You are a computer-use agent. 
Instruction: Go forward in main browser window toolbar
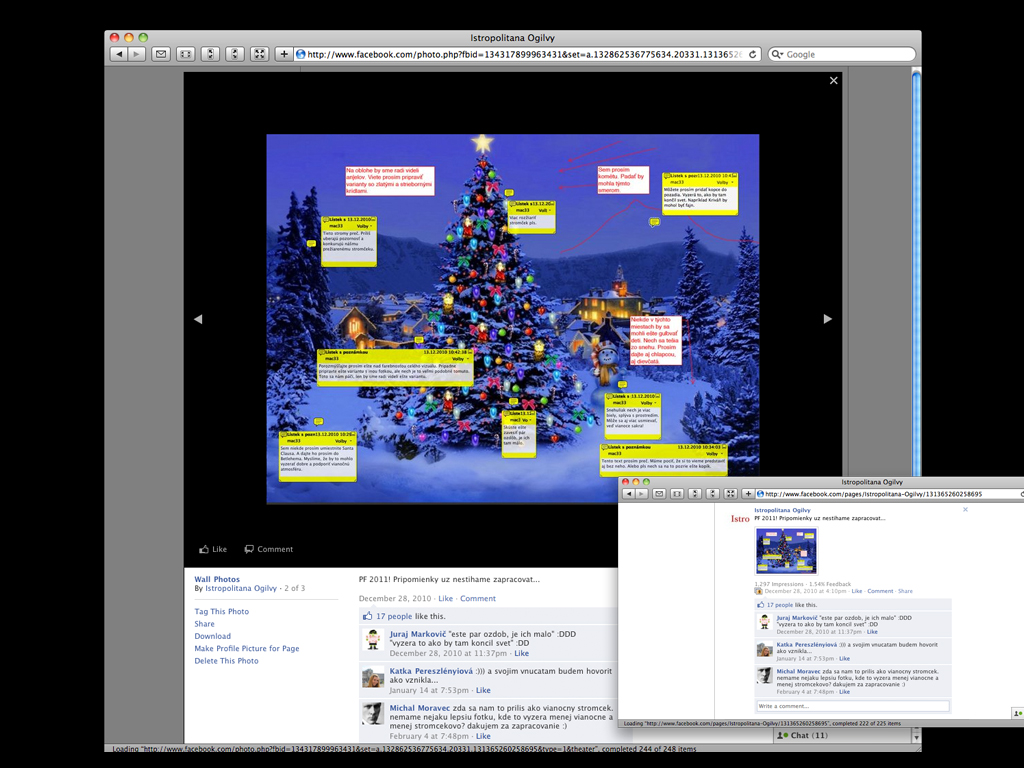coord(136,54)
